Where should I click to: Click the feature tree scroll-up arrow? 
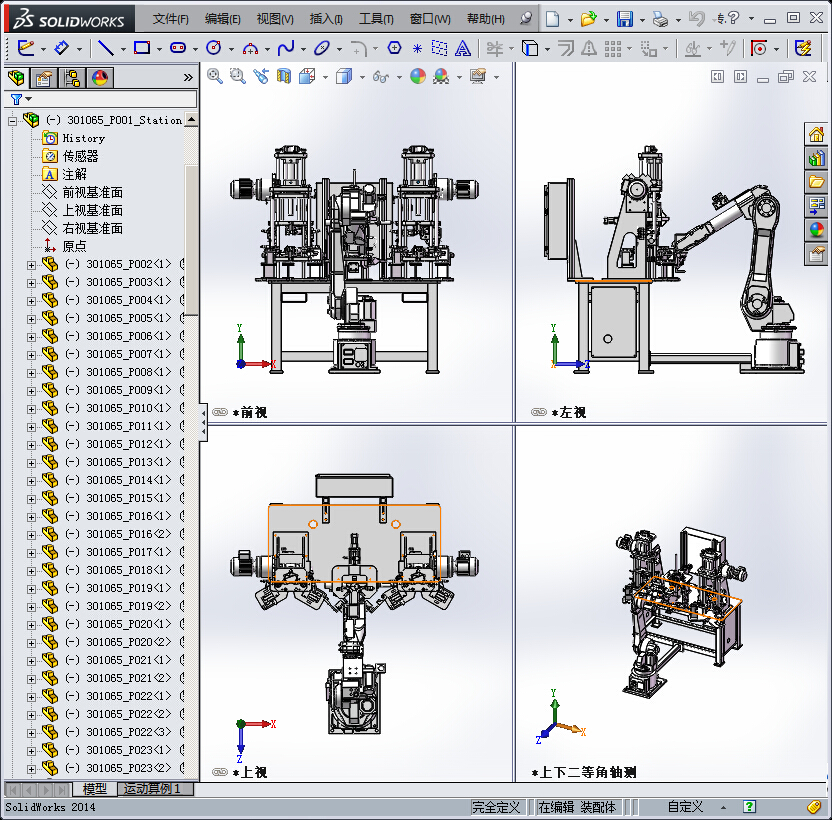(x=191, y=120)
